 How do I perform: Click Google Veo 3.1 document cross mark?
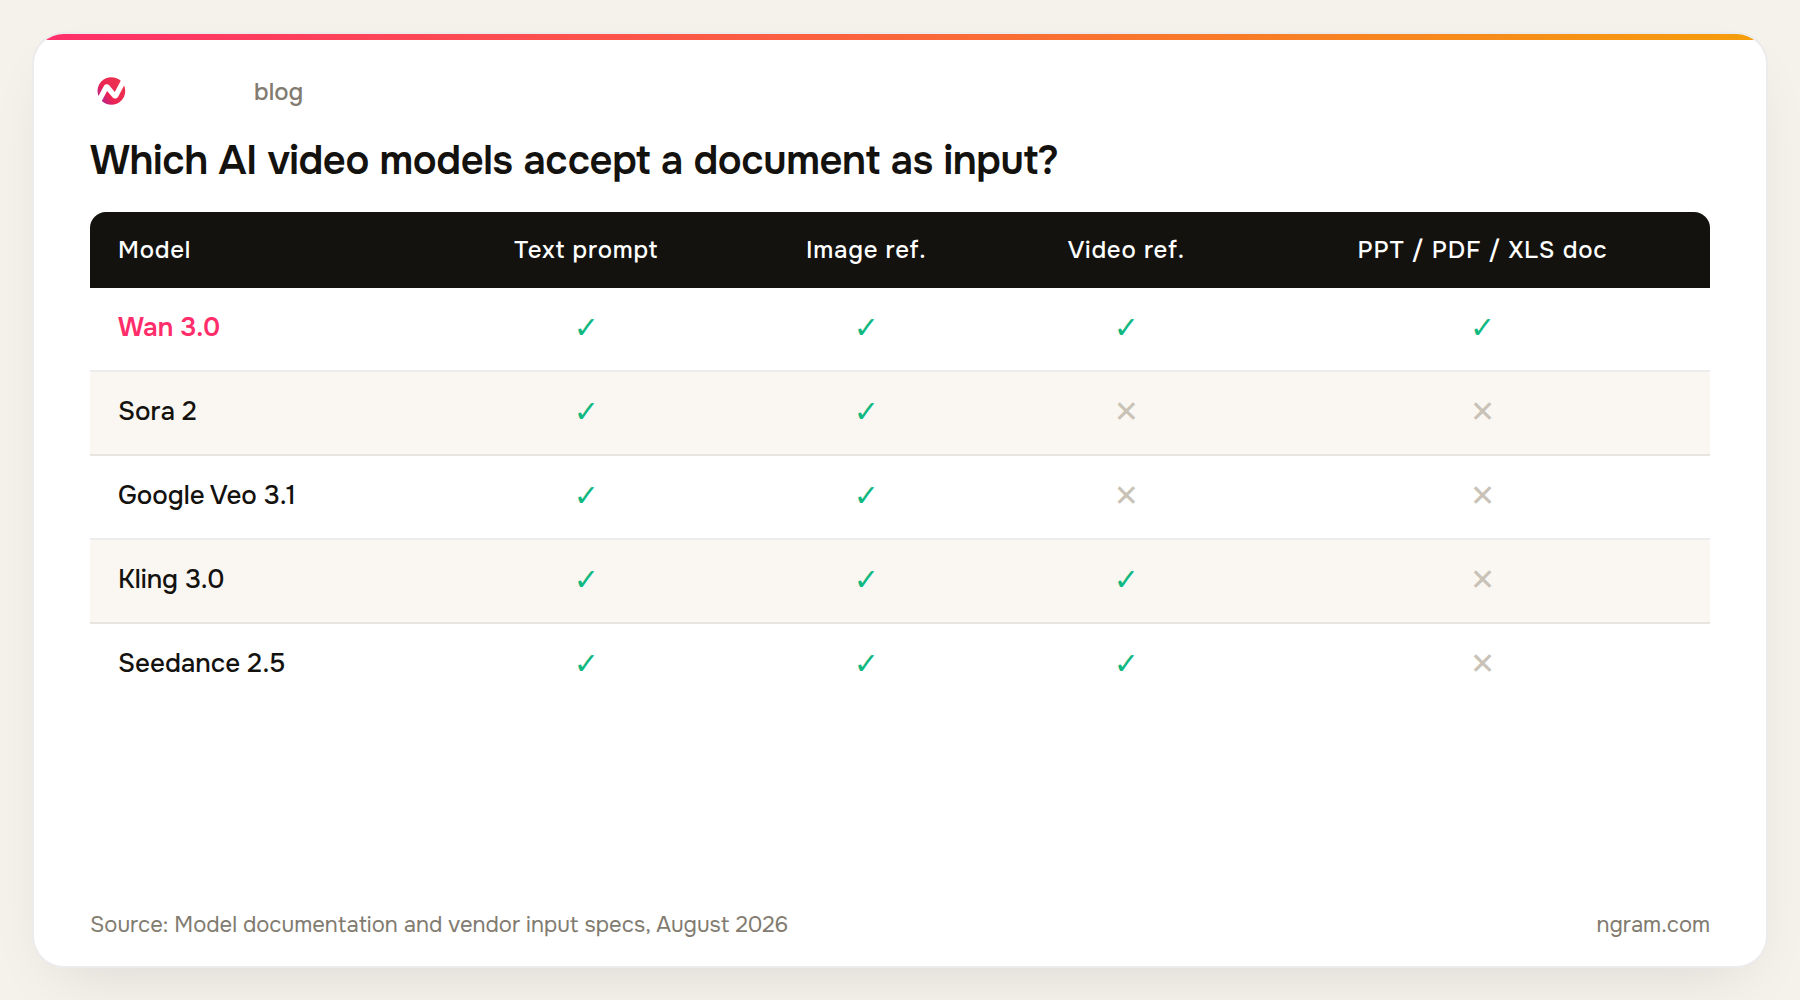pyautogui.click(x=1482, y=495)
